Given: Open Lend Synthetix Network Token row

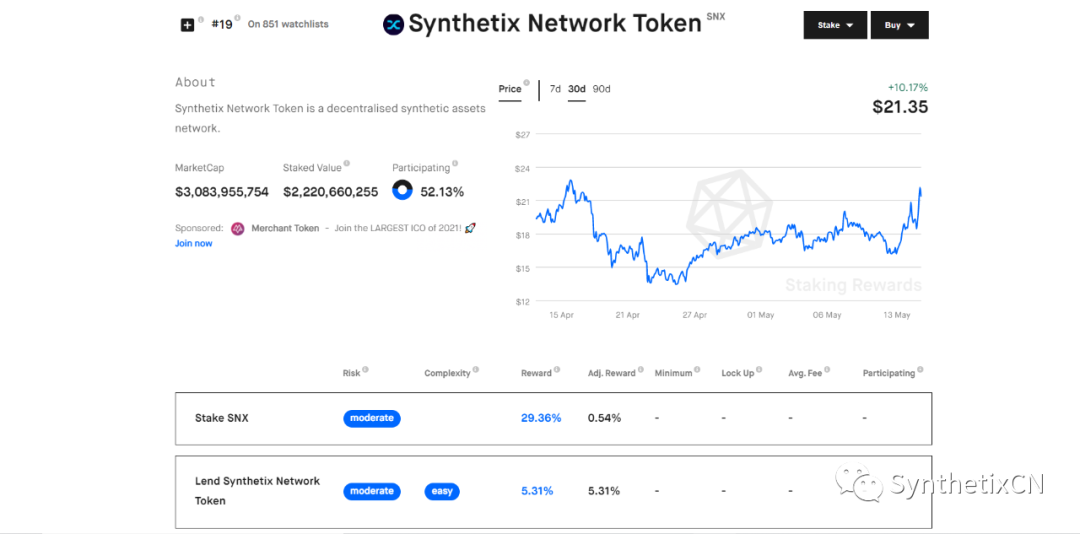Looking at the screenshot, I should [257, 491].
